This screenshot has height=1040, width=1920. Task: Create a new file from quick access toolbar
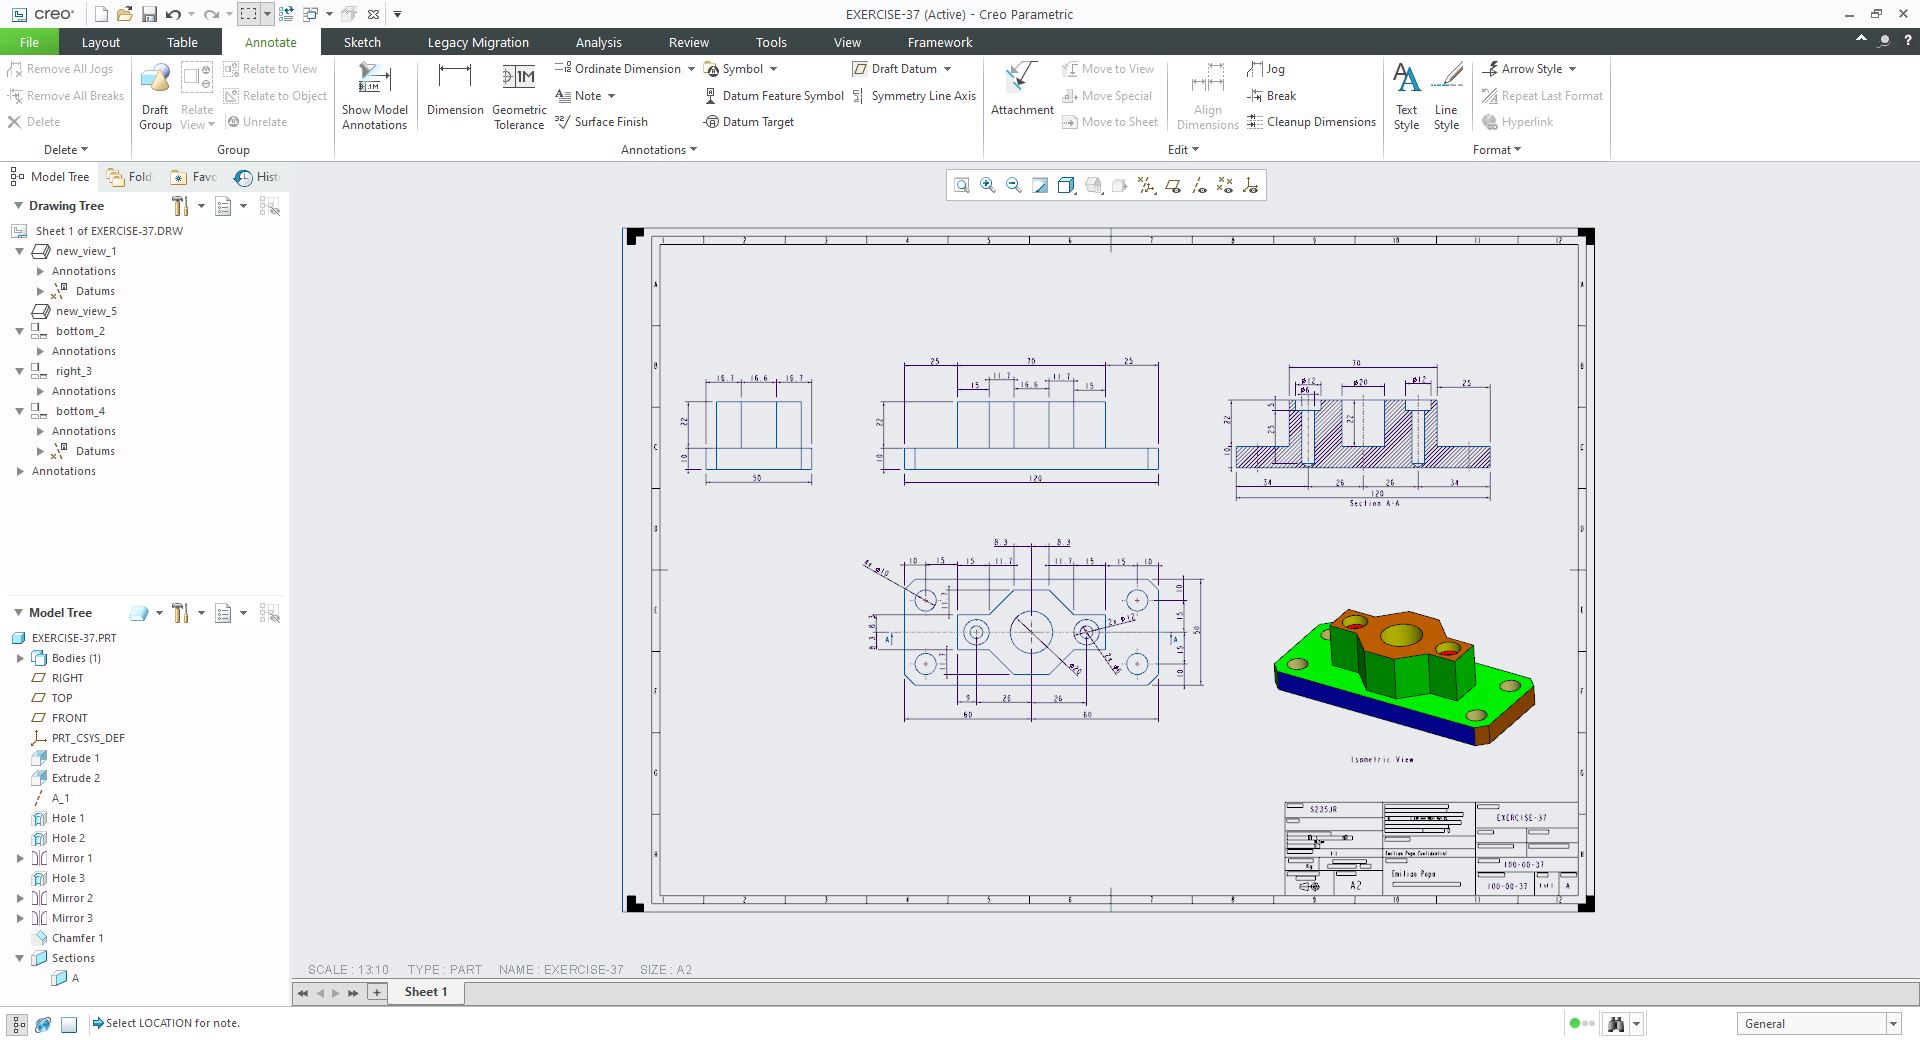[x=101, y=14]
